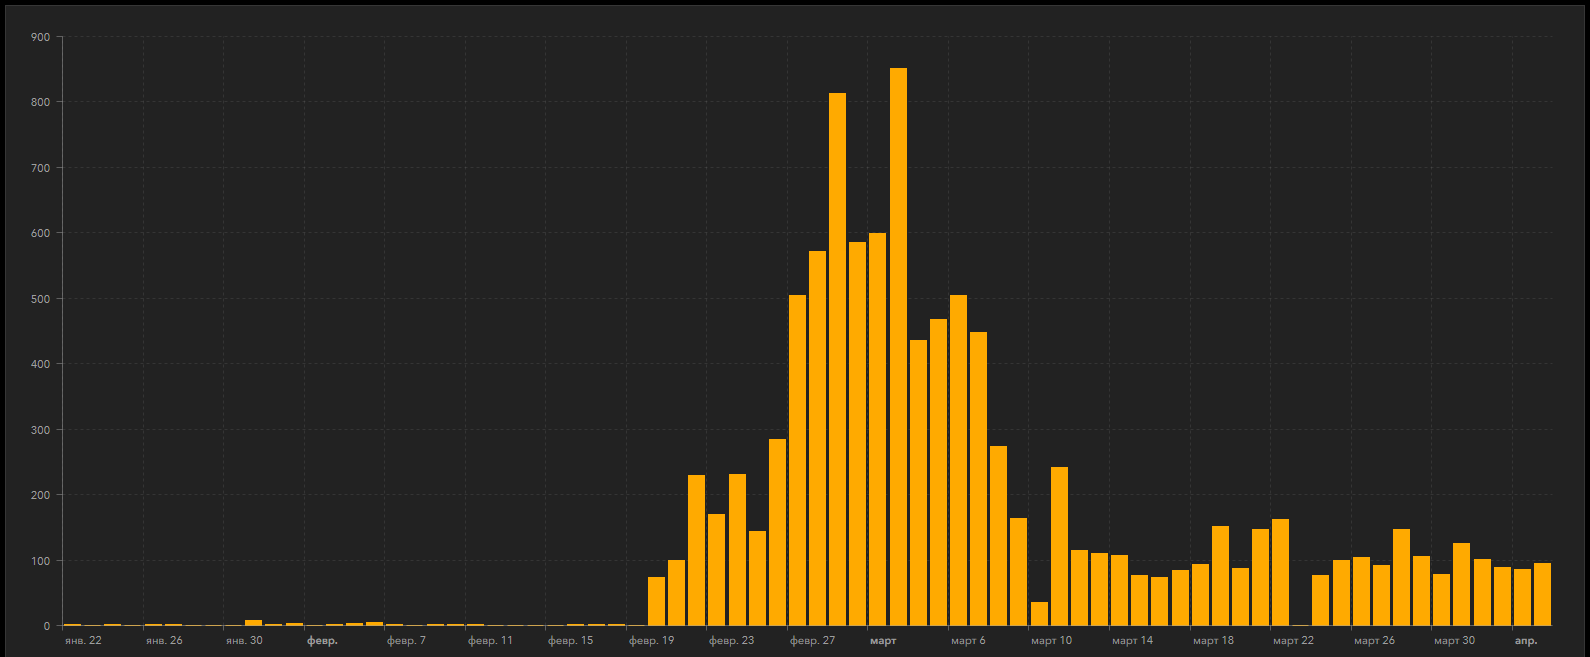Viewport: 1590px width, 657px height.
Task: Click the tall bar for март 11
Action: 1059,546
